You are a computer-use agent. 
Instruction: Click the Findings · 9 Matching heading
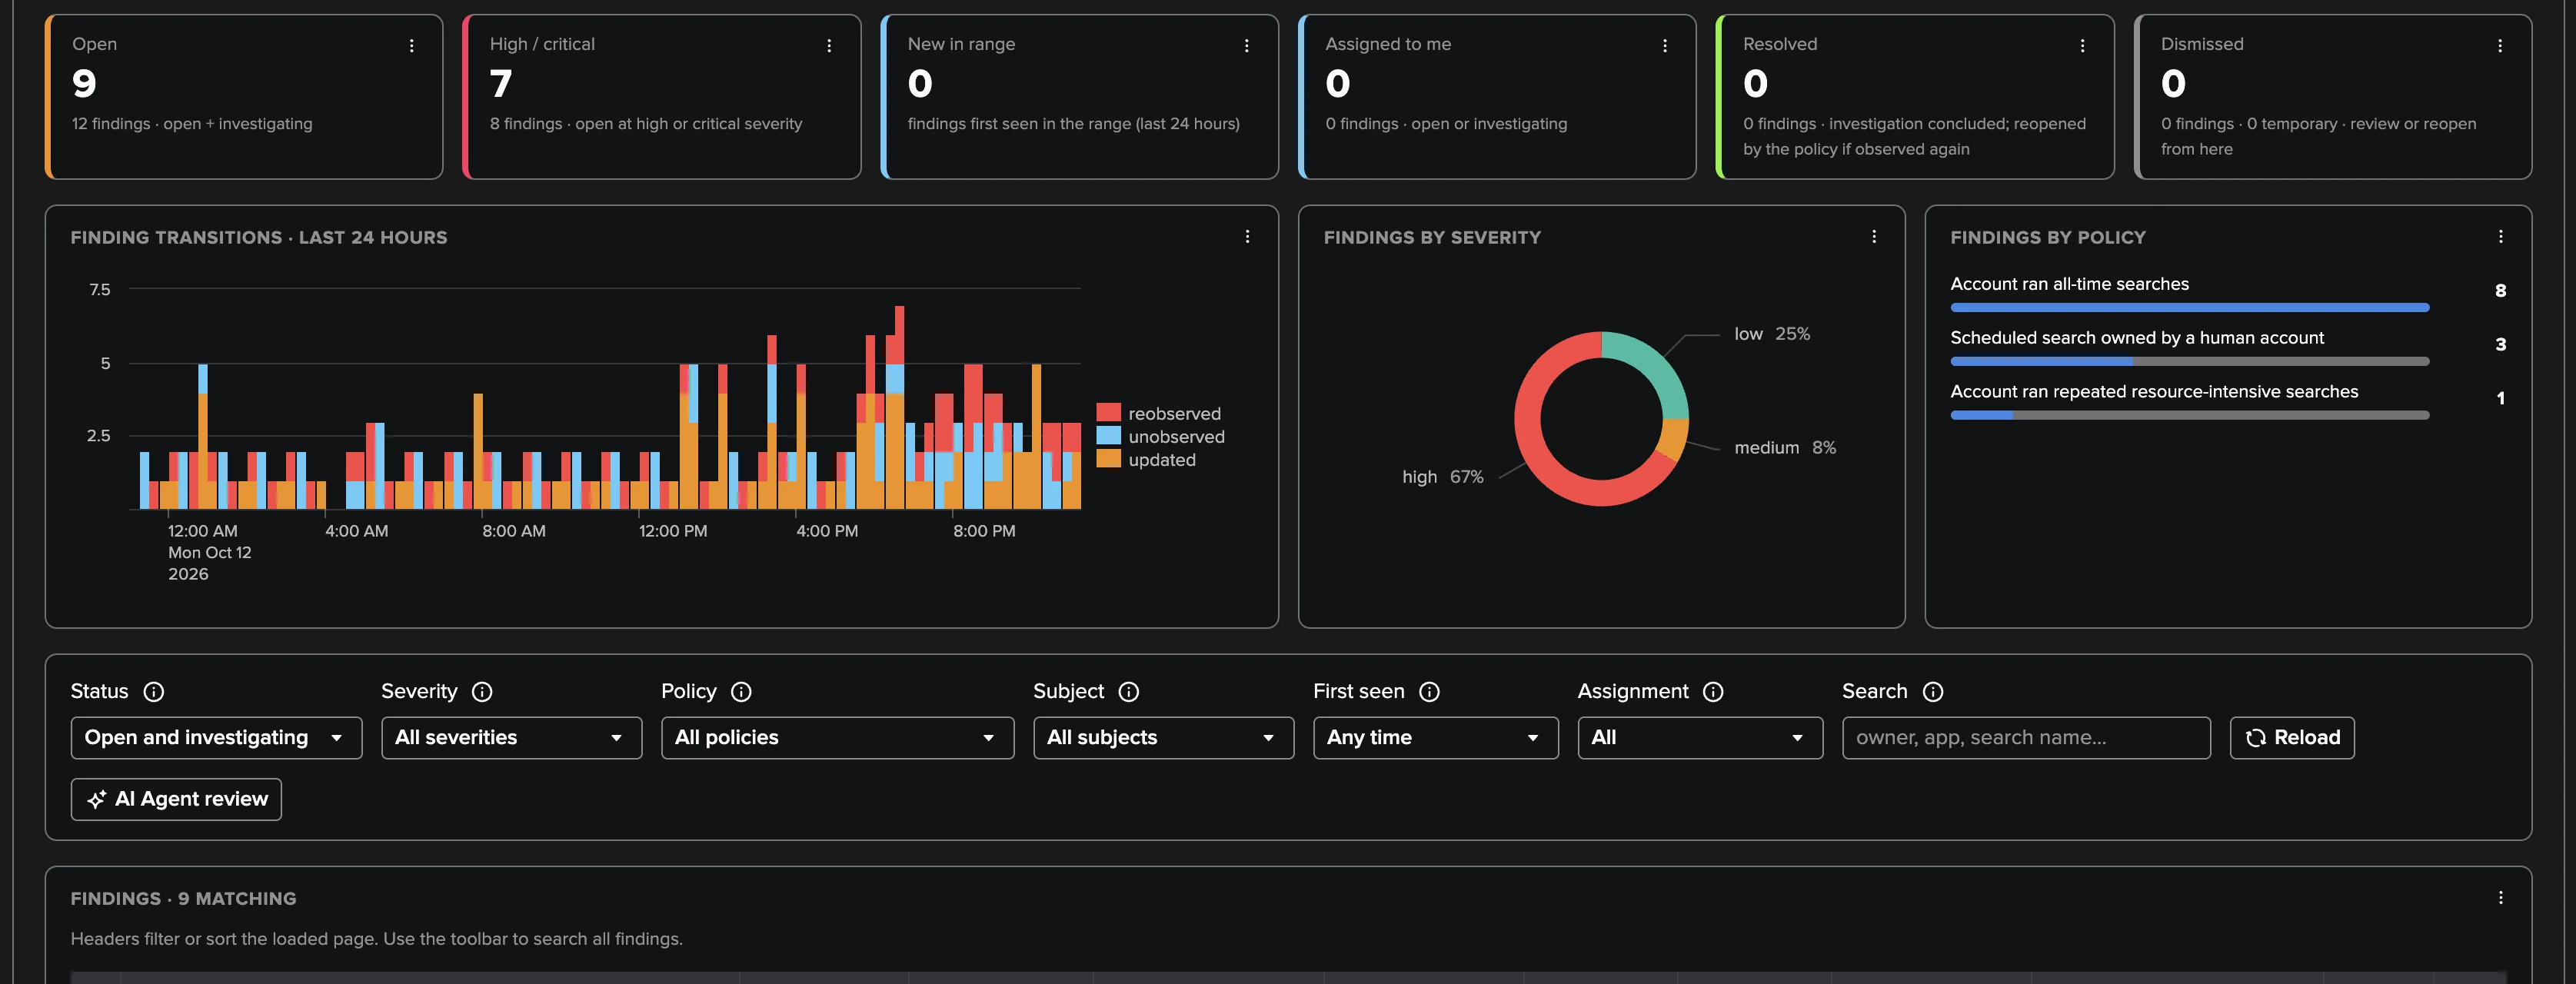(183, 899)
